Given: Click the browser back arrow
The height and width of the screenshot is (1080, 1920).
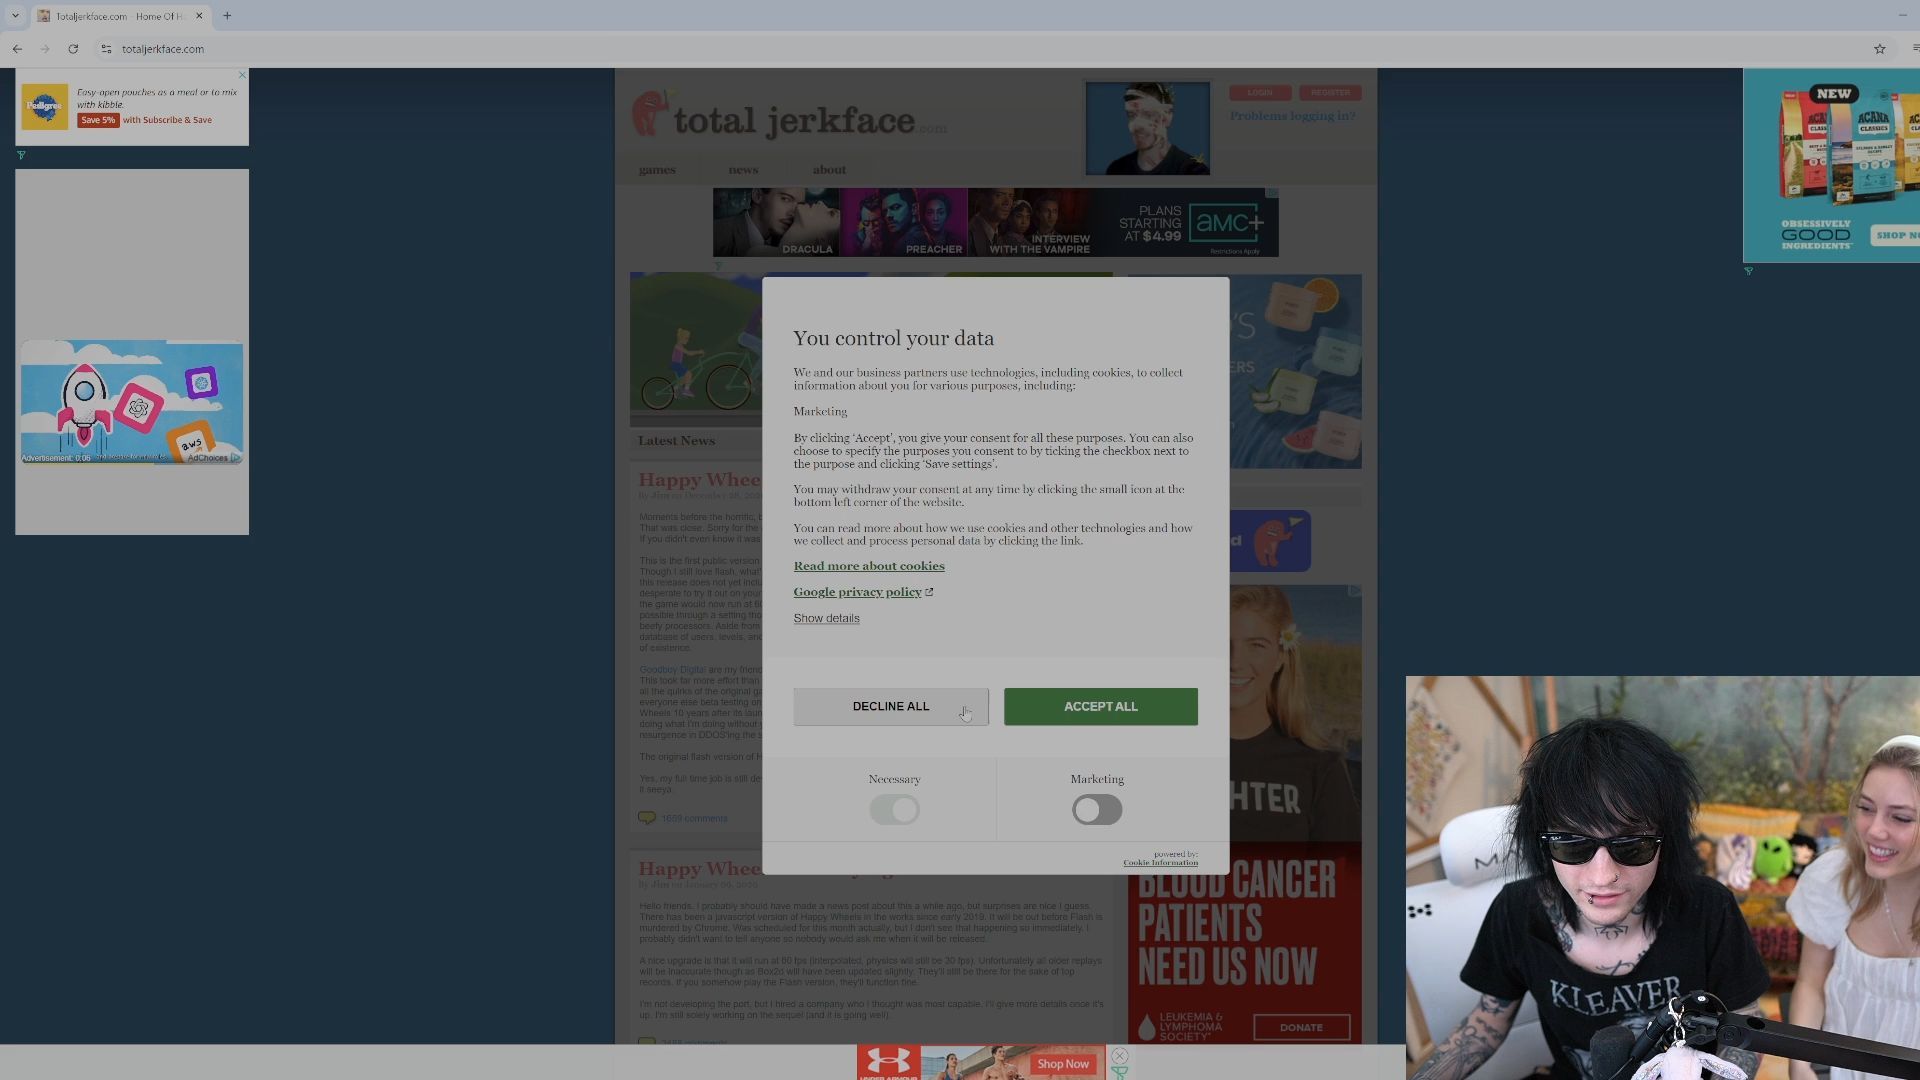Looking at the screenshot, I should point(17,49).
